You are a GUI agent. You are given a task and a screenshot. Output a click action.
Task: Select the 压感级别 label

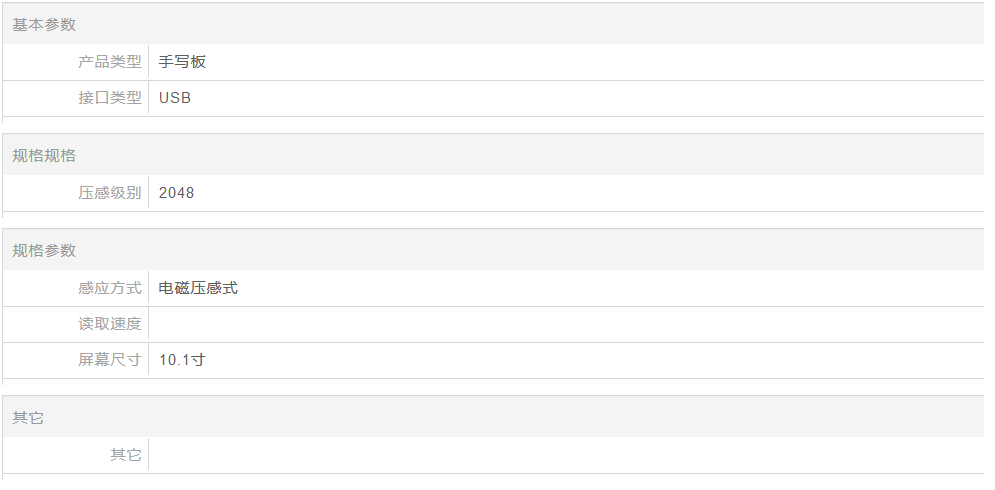pos(110,193)
